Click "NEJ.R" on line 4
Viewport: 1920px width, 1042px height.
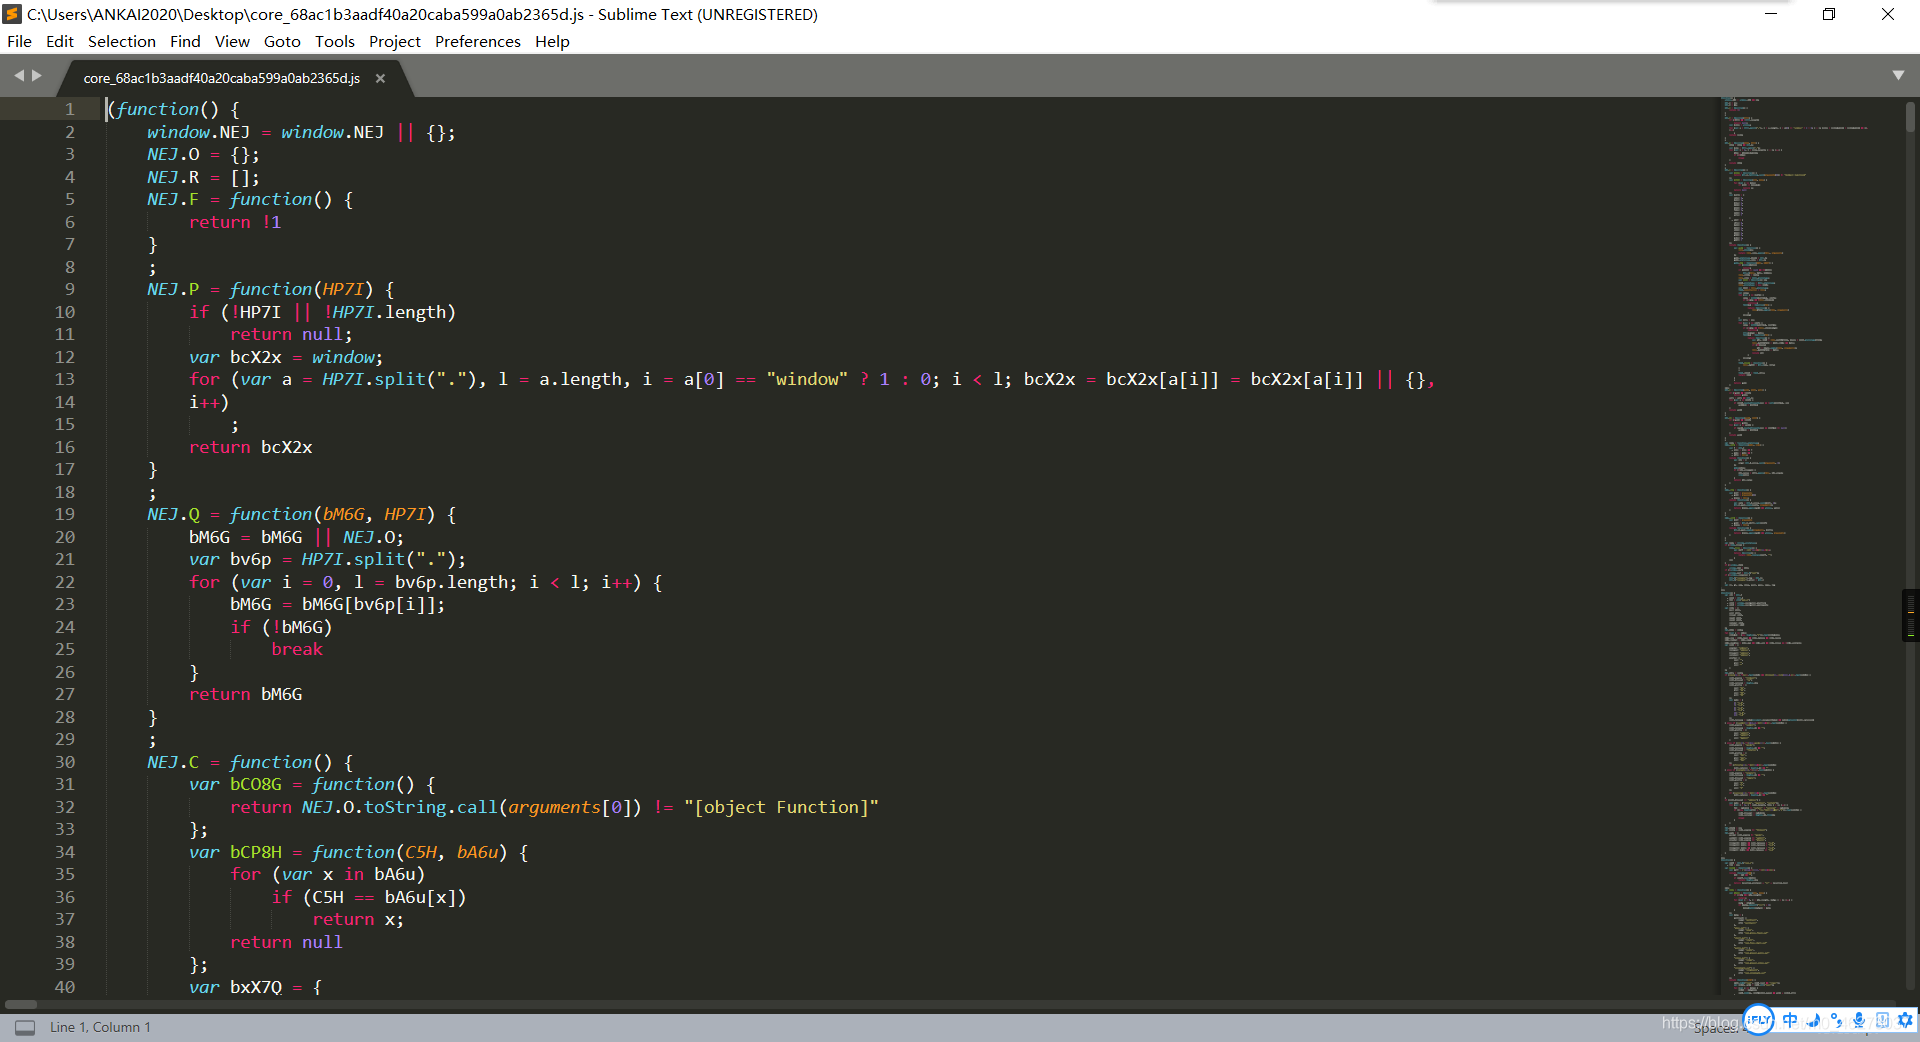pos(173,177)
